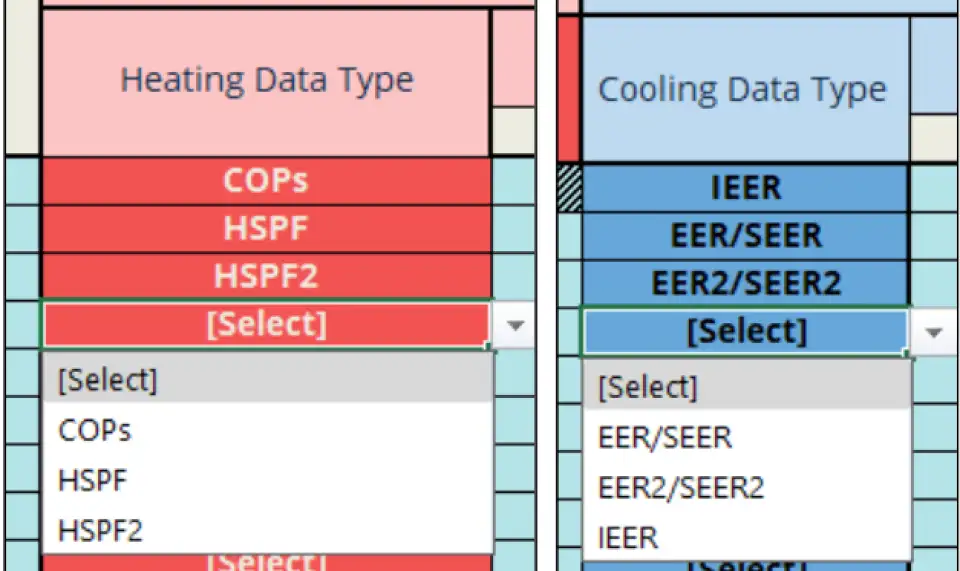
Task: Choose EER/SEER from the cooling dropdown list
Action: coord(665,437)
